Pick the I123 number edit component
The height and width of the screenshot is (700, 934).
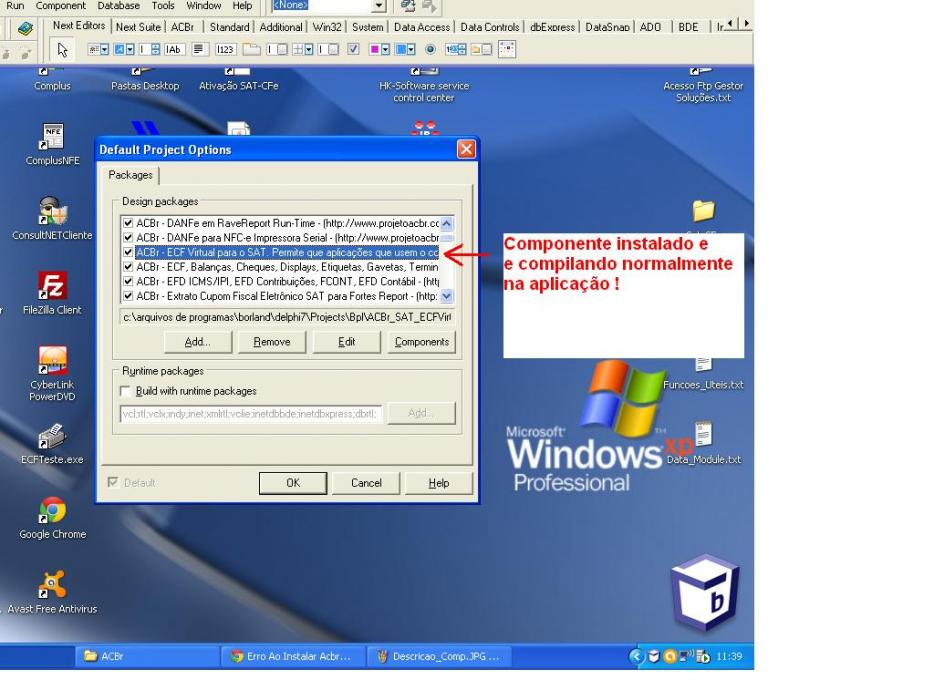tap(225, 49)
